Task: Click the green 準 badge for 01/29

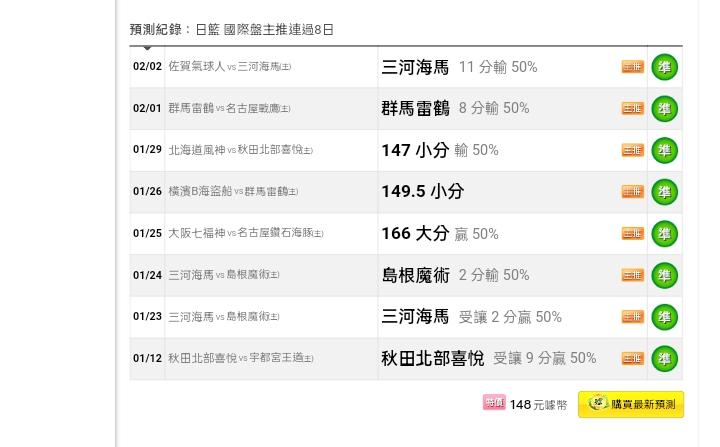Action: tap(664, 150)
